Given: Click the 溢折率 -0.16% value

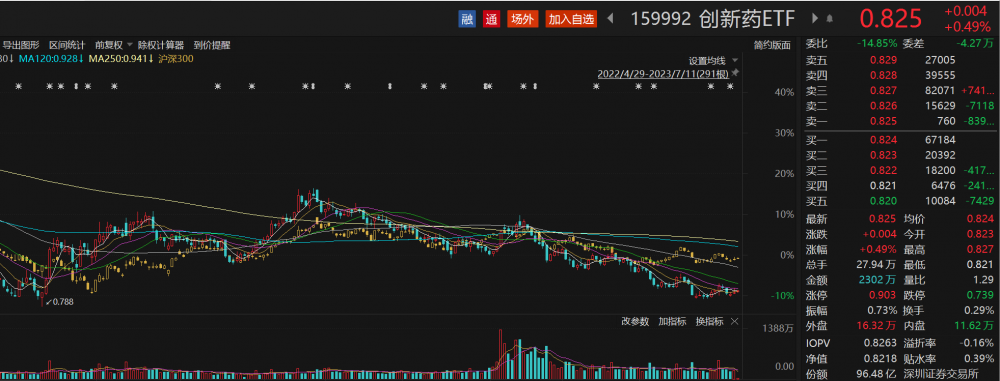Looking at the screenshot, I should click(976, 343).
